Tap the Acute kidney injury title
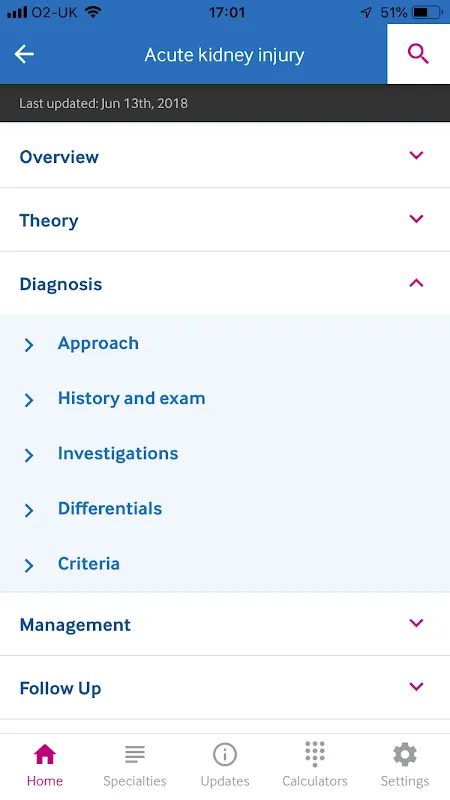The image size is (450, 800). [224, 55]
